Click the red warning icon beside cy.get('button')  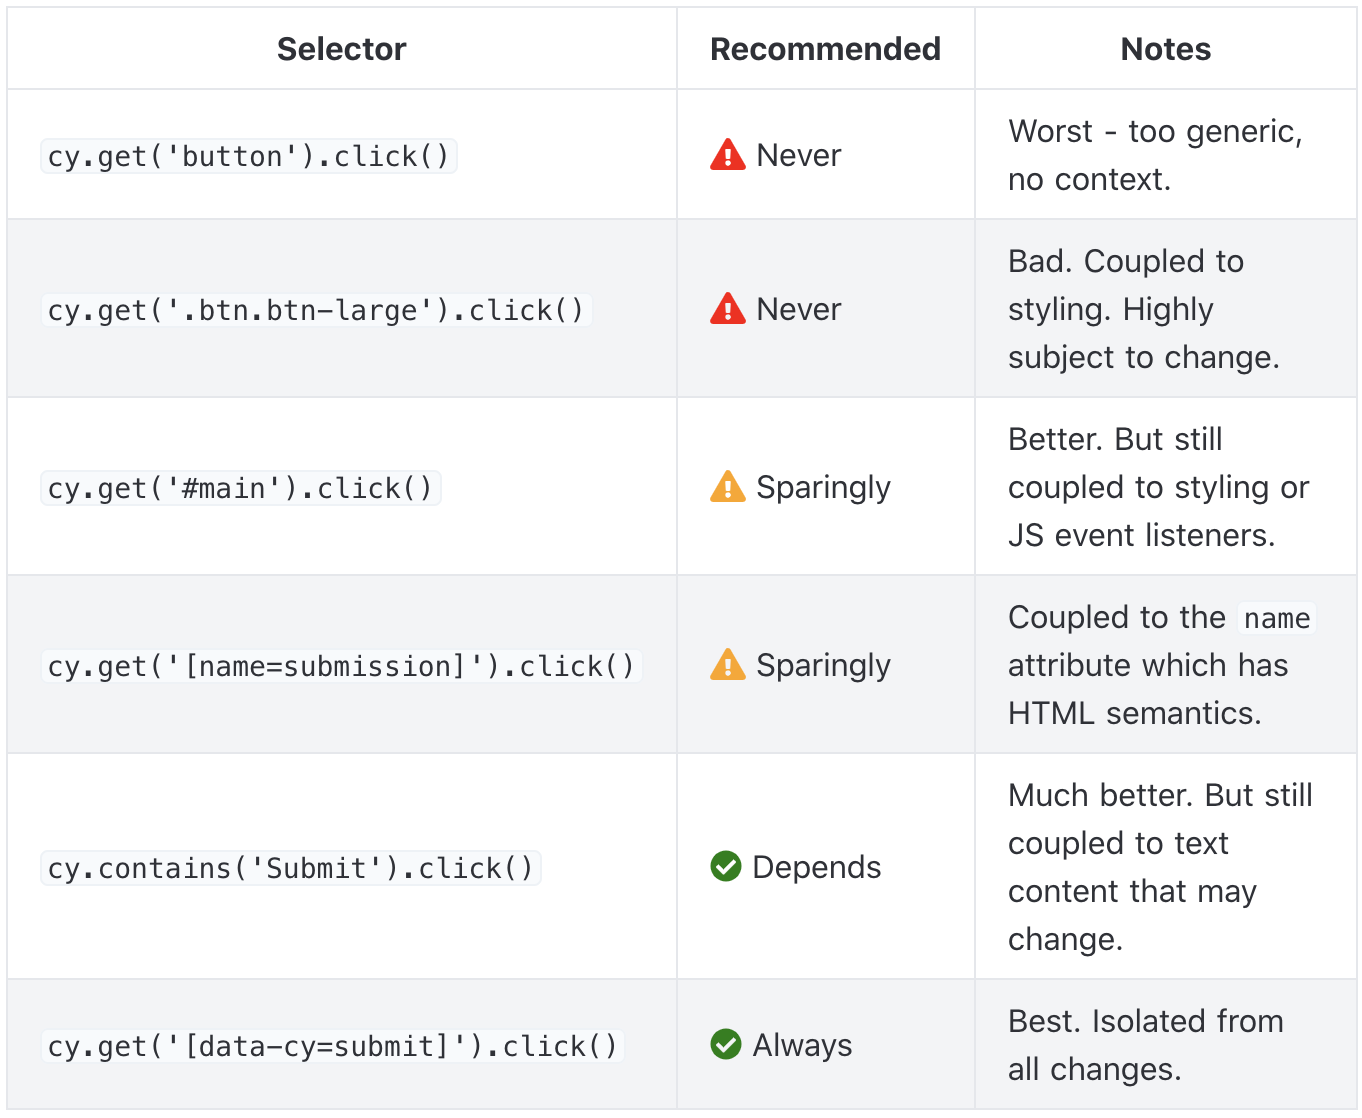tap(727, 155)
